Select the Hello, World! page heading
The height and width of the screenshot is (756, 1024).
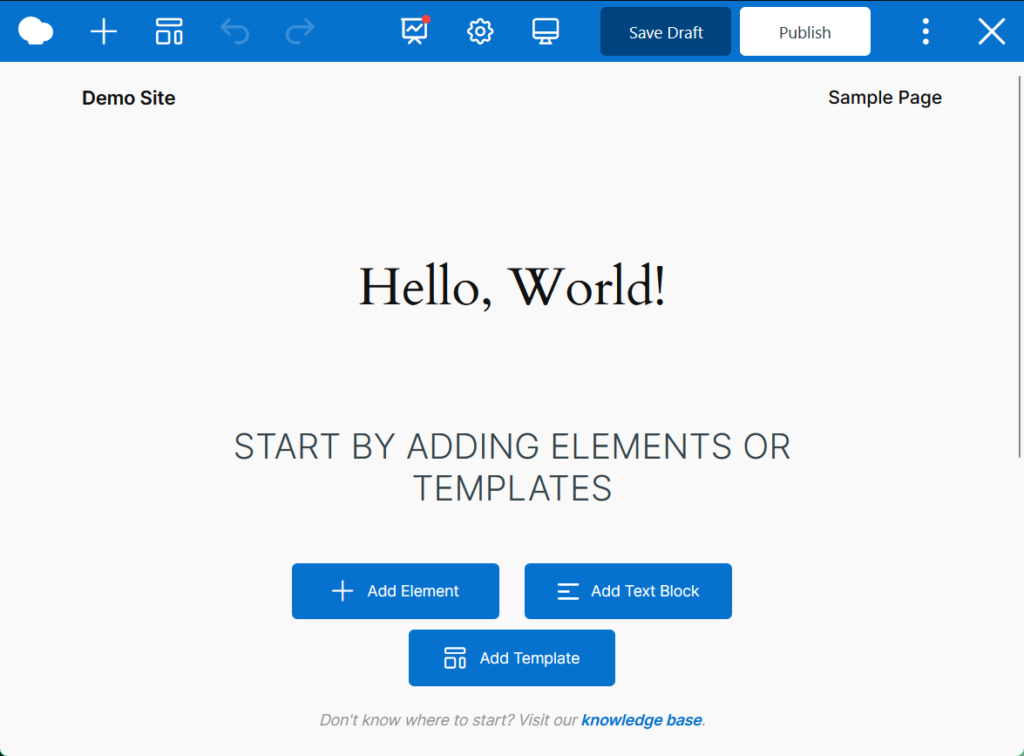(x=512, y=287)
